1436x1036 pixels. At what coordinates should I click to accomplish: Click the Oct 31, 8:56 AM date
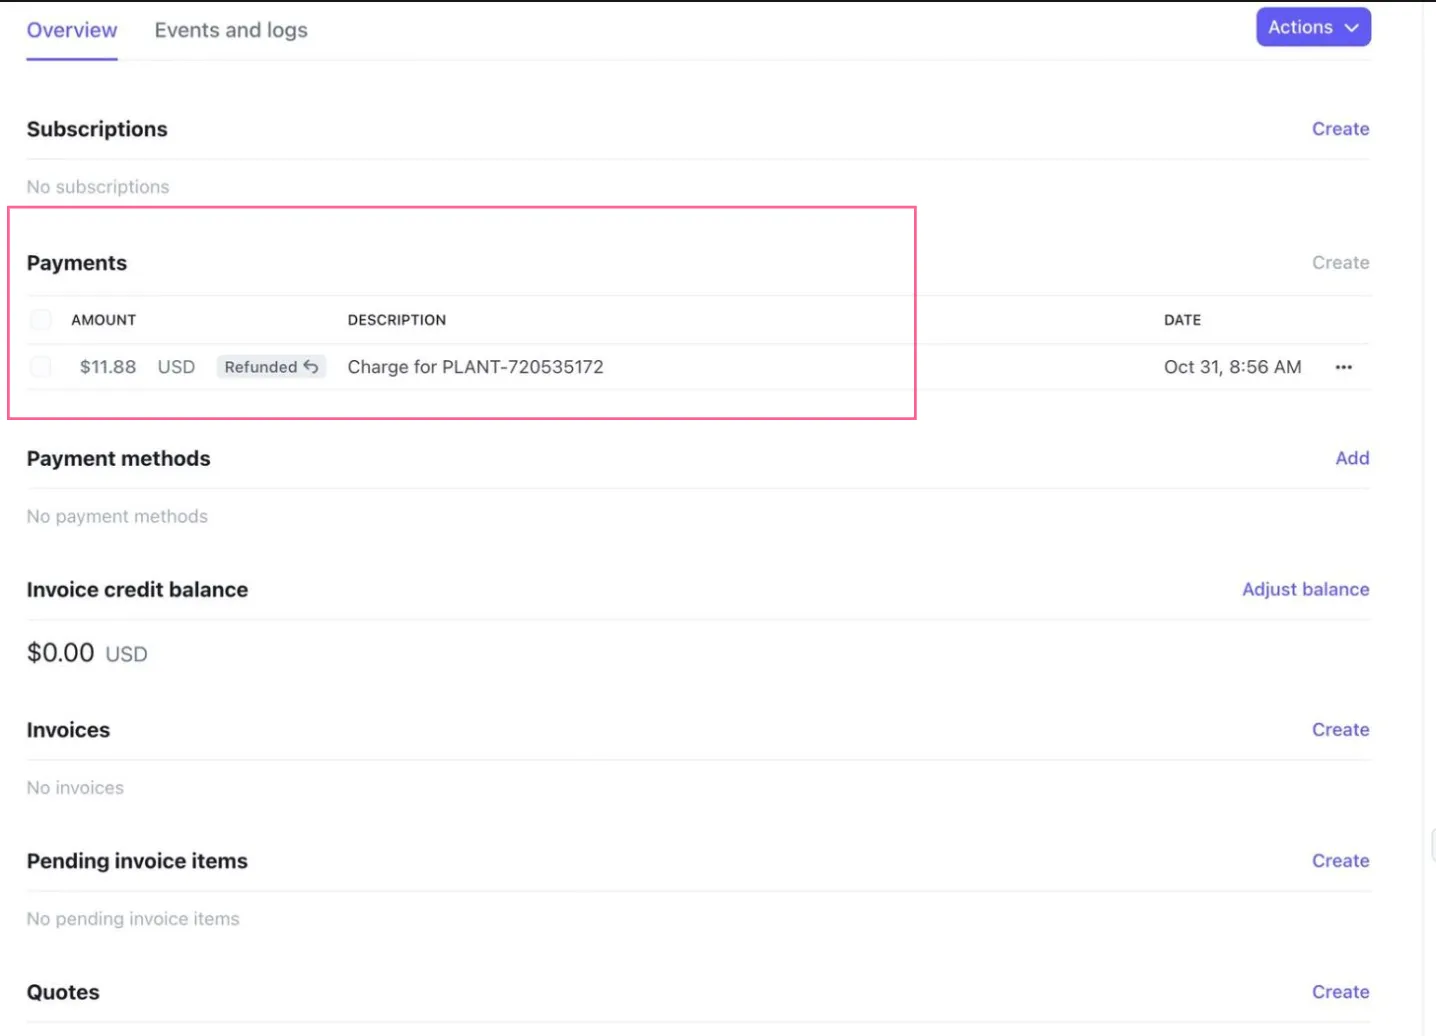pyautogui.click(x=1232, y=367)
